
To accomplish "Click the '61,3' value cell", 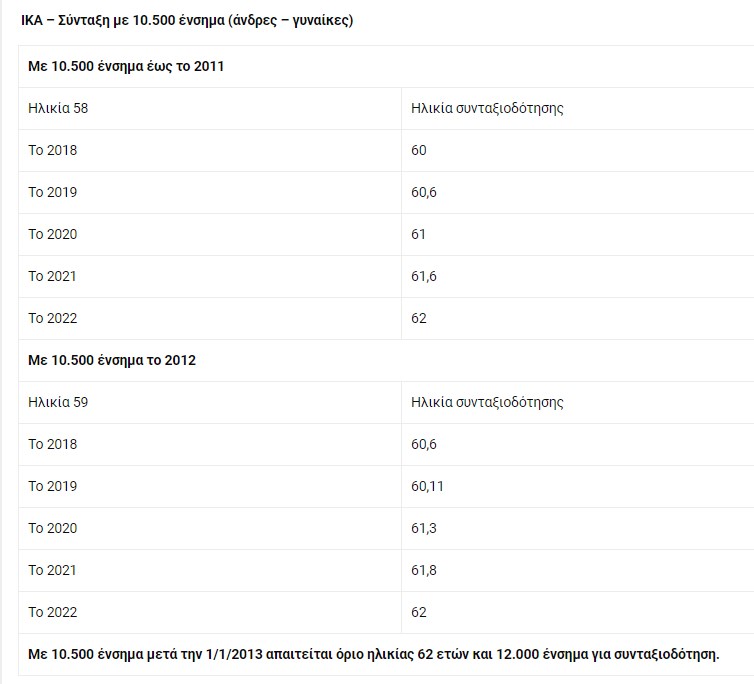I will [424, 528].
